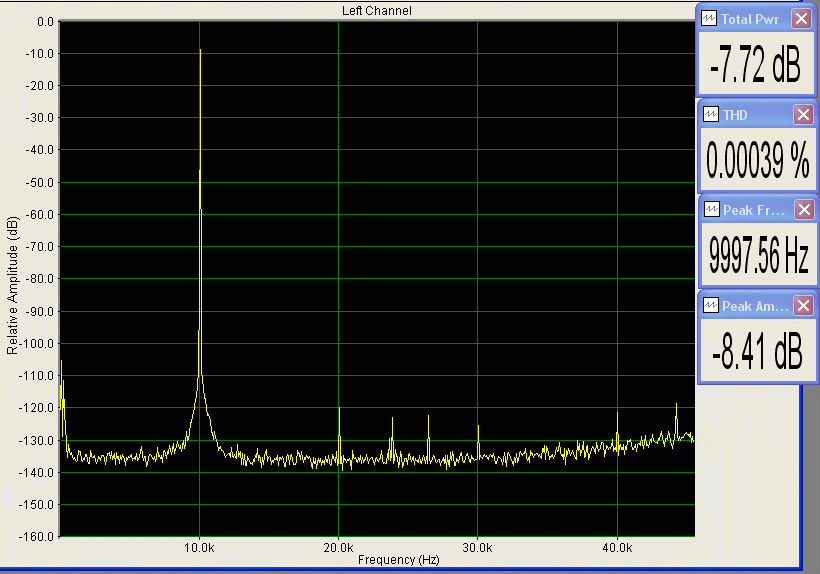Click the THD title bar text
The image size is (820, 574).
(735, 115)
